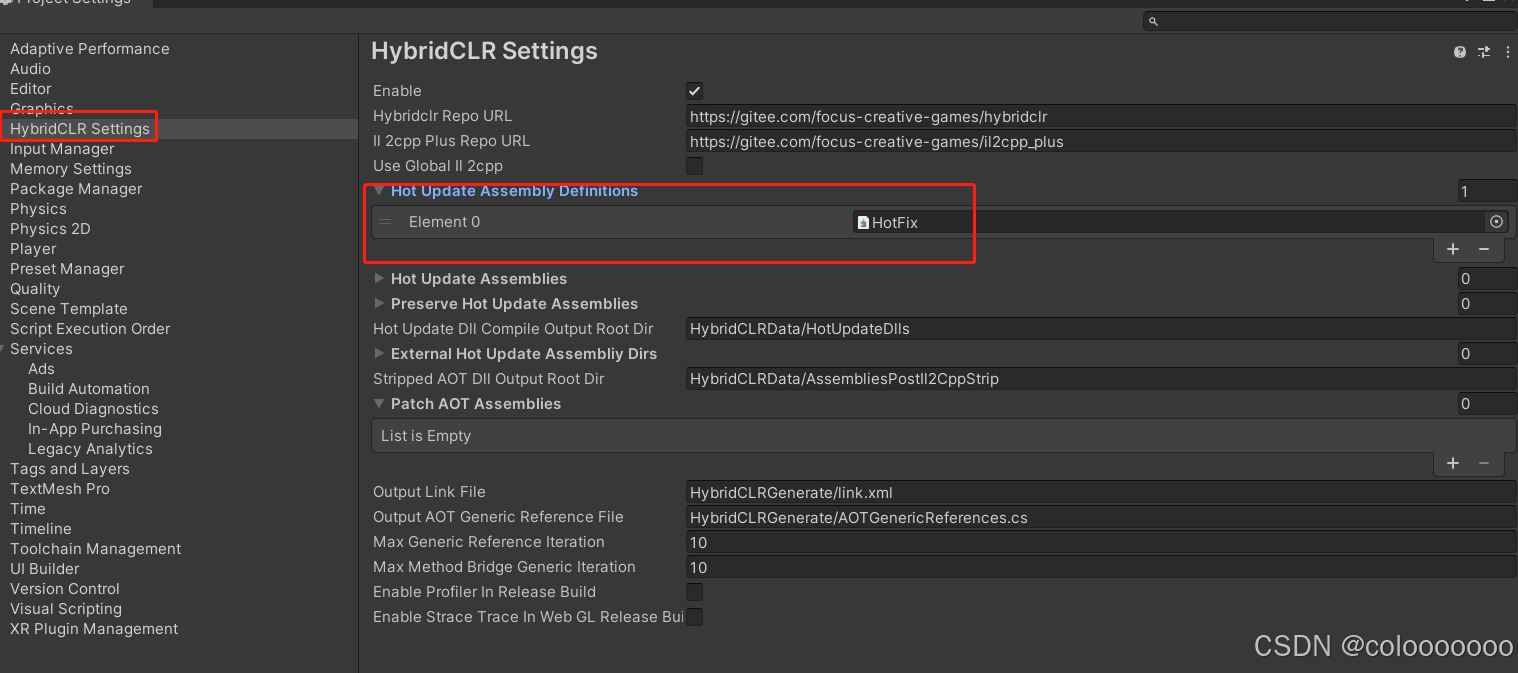1518x673 pixels.
Task: Expand Hot Update Assemblies list
Action: pyautogui.click(x=379, y=278)
